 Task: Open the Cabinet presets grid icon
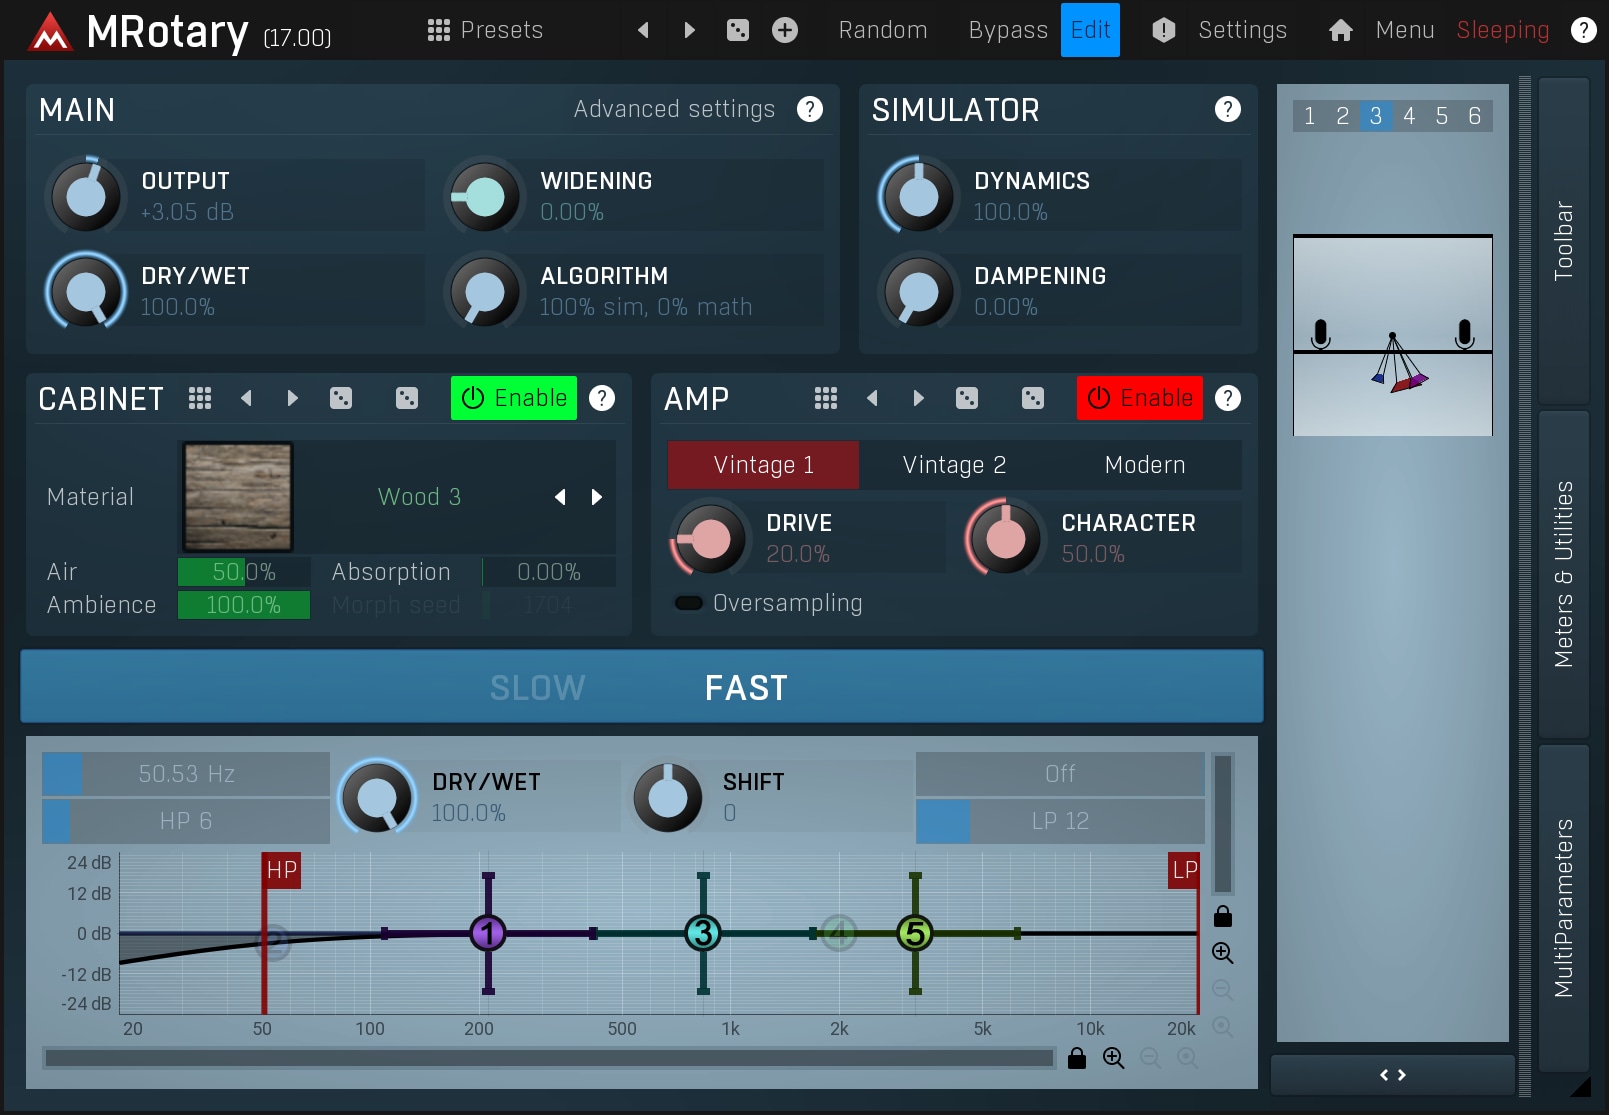tap(200, 398)
